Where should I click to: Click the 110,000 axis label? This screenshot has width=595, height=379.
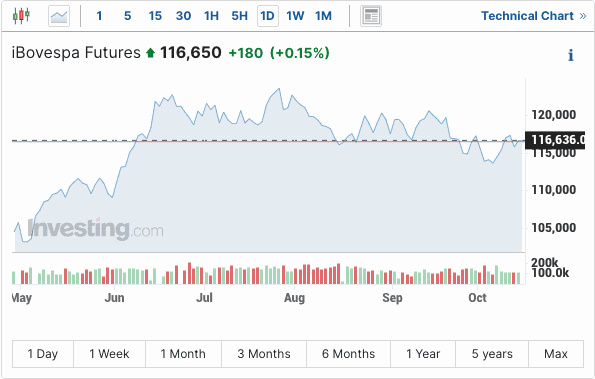pyautogui.click(x=553, y=190)
